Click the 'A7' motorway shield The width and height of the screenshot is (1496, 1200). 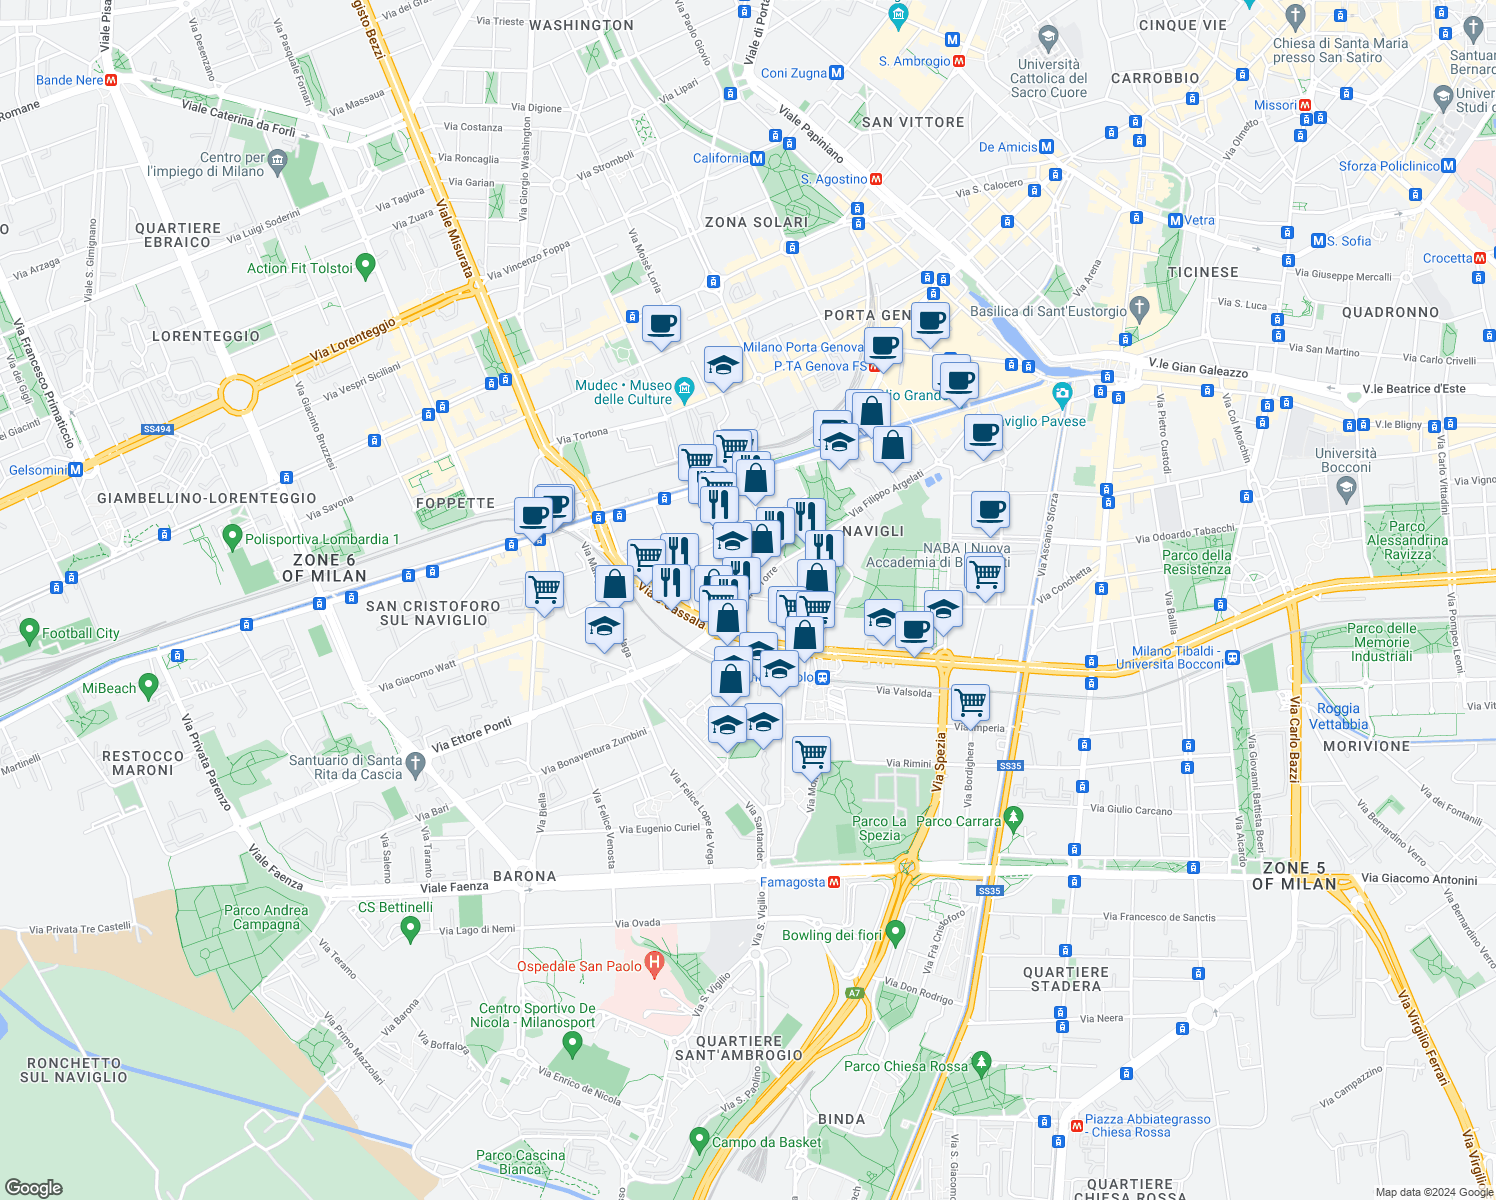coord(855,993)
